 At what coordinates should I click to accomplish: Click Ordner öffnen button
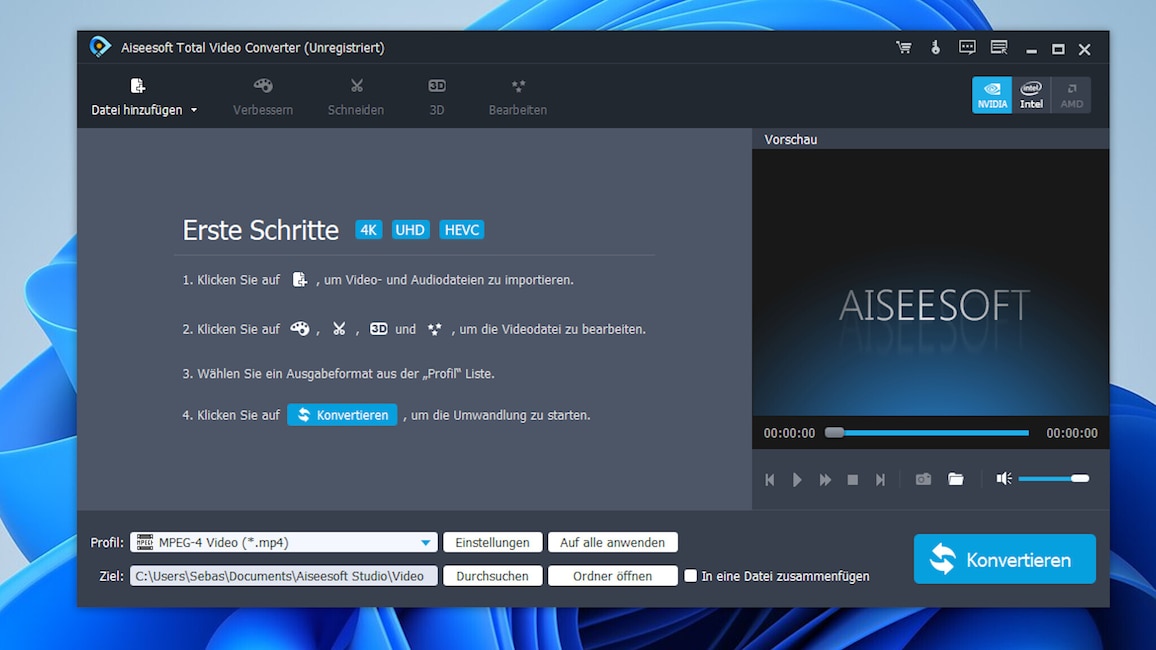click(x=613, y=576)
